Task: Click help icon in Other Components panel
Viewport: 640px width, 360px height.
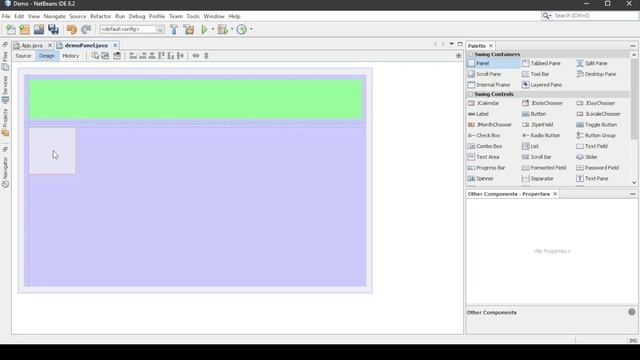Action: click(x=631, y=312)
